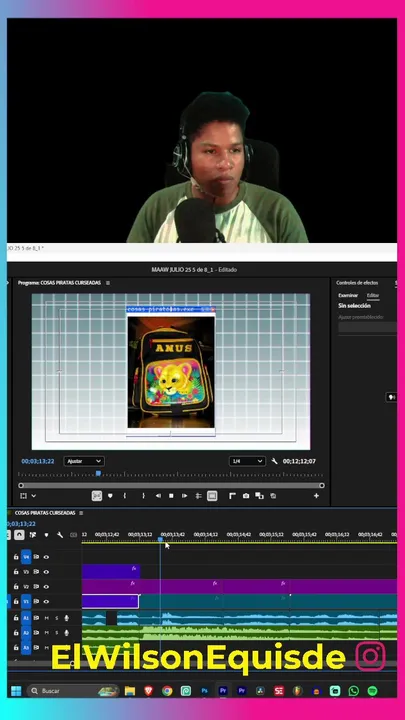Click the timeline ruler playhead marker
The image size is (405, 720).
160,540
